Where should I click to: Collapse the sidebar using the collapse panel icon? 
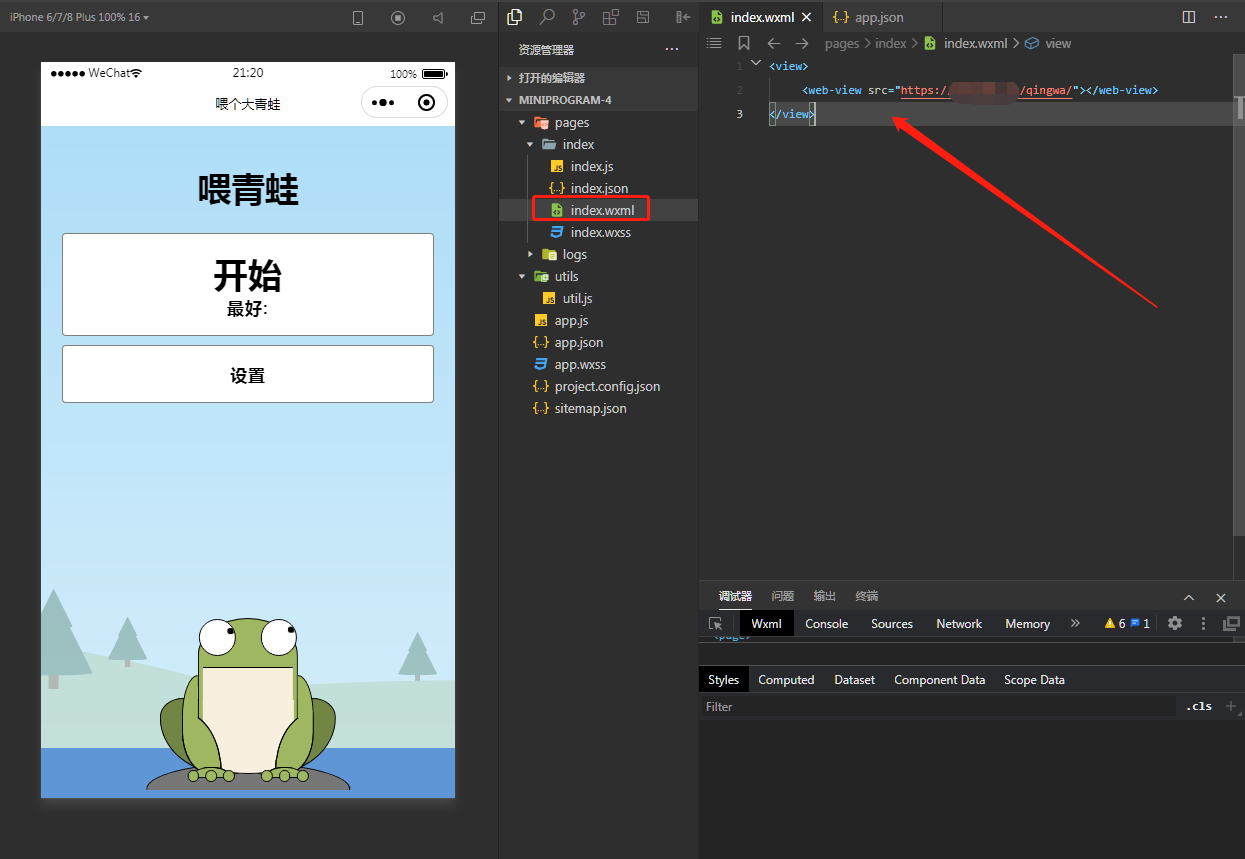point(683,17)
